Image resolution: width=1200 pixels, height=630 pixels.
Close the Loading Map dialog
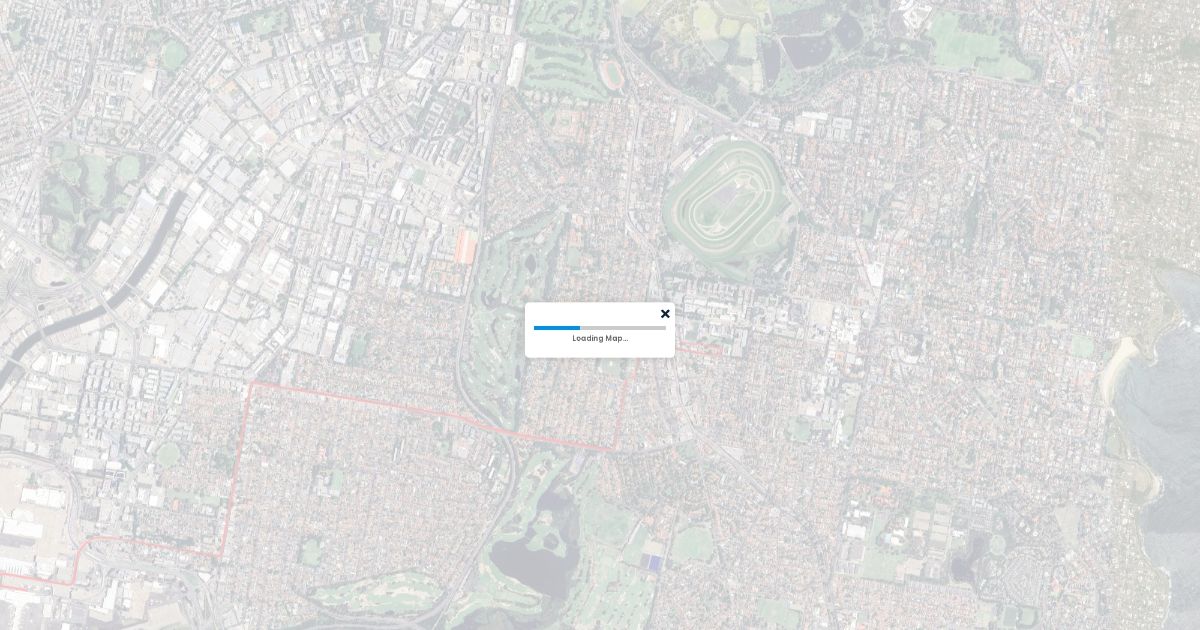(x=665, y=314)
